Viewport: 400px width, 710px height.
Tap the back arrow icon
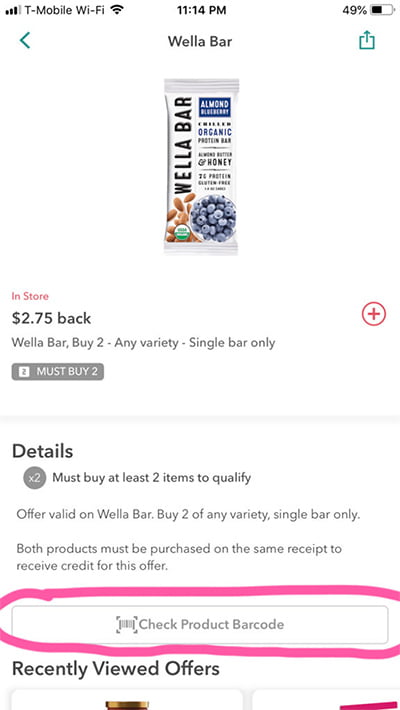(25, 40)
